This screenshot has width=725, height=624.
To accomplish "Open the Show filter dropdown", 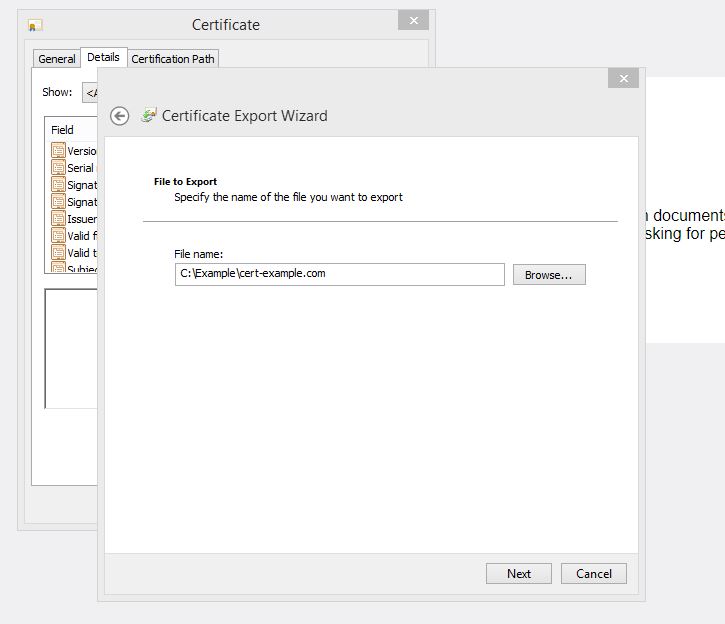I will 89,93.
